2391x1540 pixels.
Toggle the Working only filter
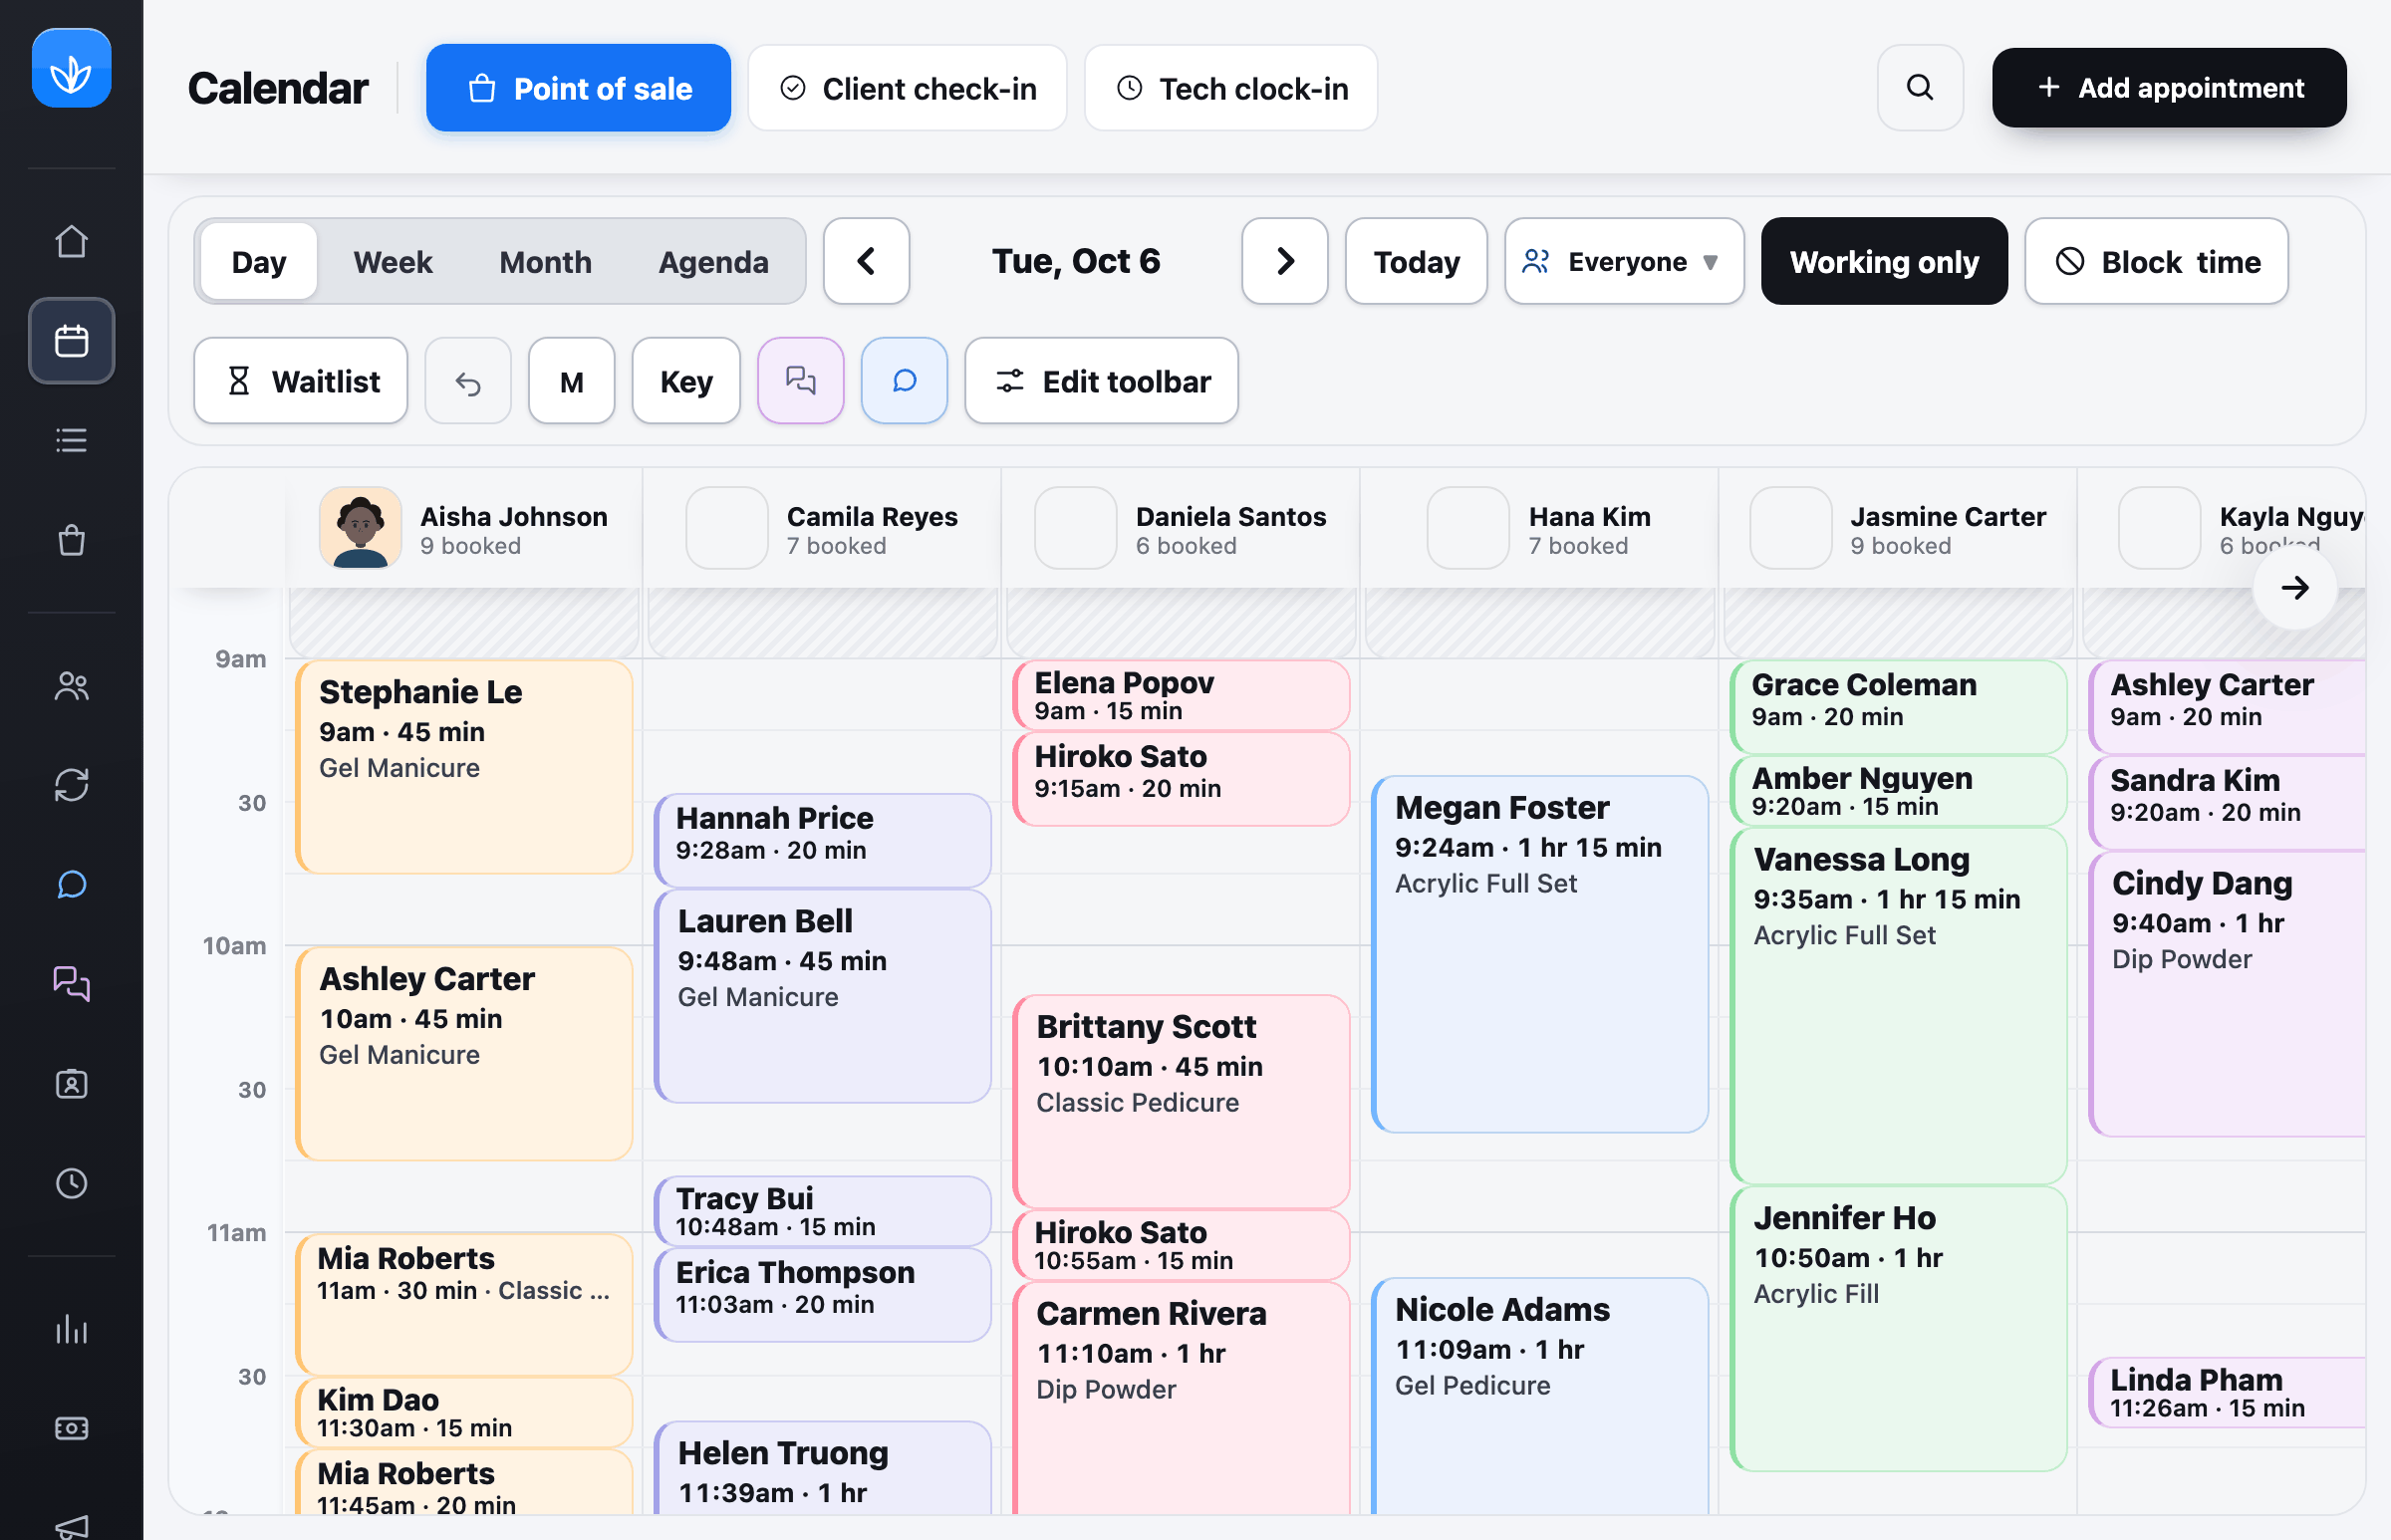[1884, 262]
